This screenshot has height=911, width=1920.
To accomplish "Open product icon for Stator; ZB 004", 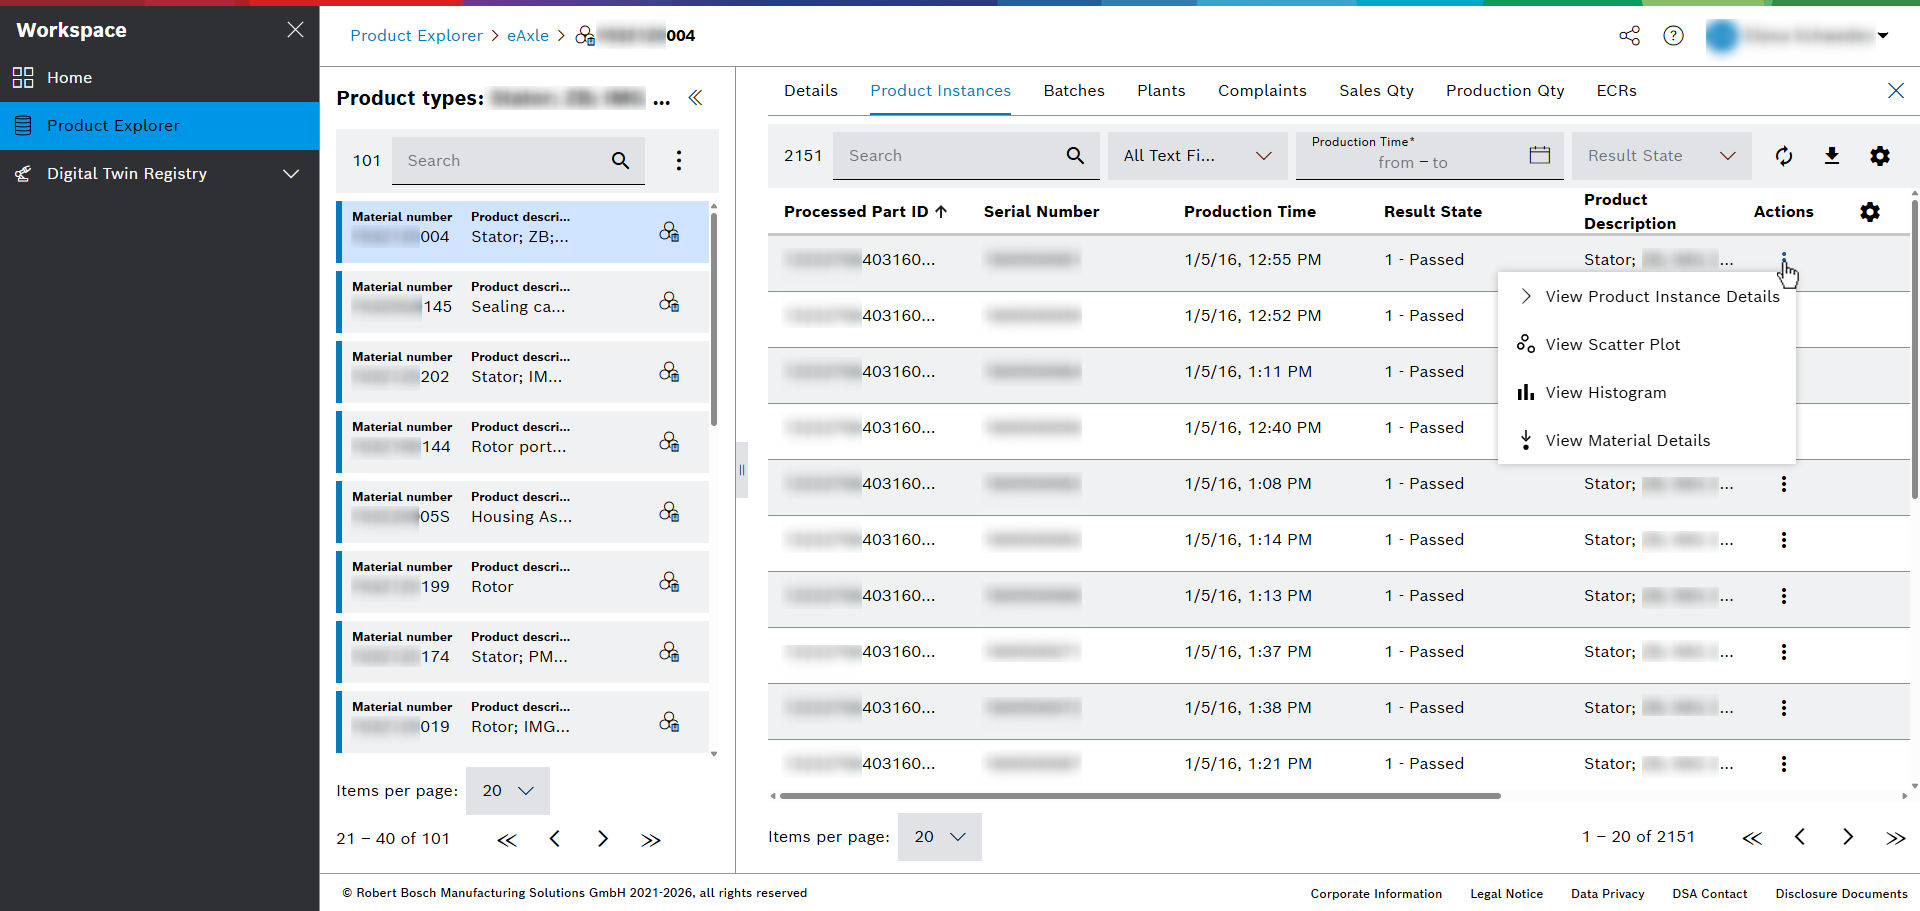I will 669,232.
